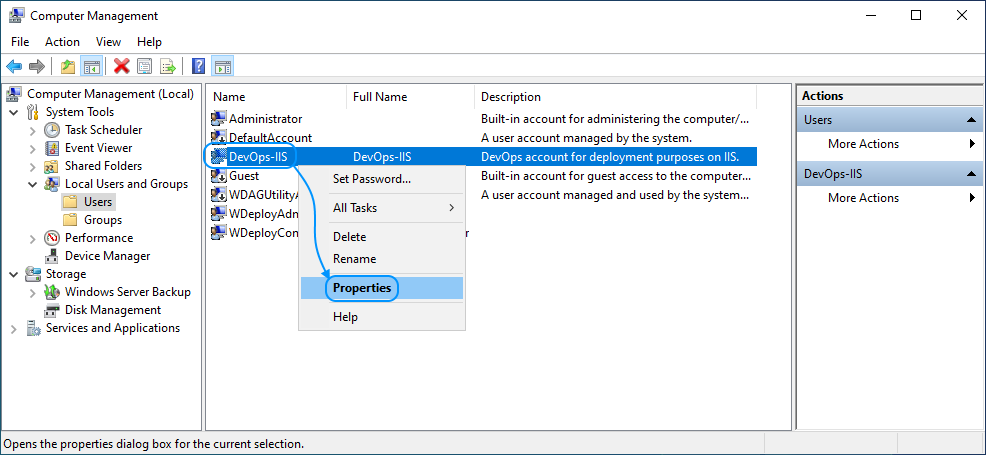Click the Event Viewer icon
This screenshot has height=455, width=986.
(x=52, y=148)
